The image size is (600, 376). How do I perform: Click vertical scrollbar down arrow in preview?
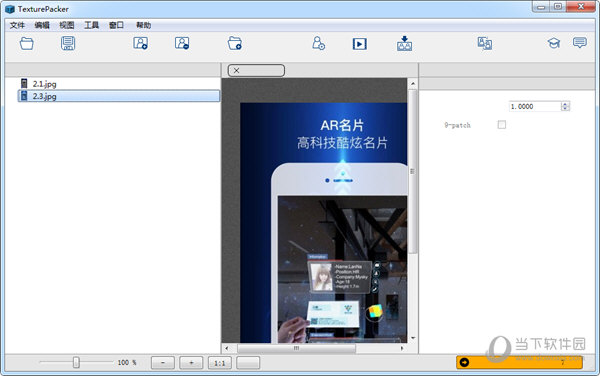[x=412, y=338]
